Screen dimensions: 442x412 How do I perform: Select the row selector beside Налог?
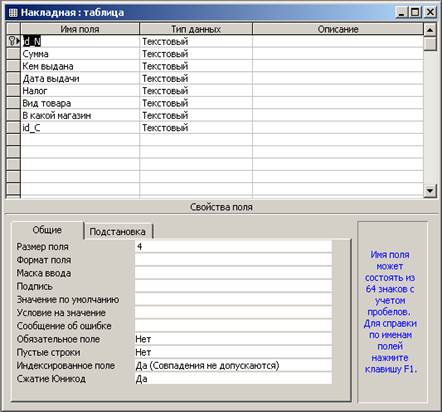[13, 91]
